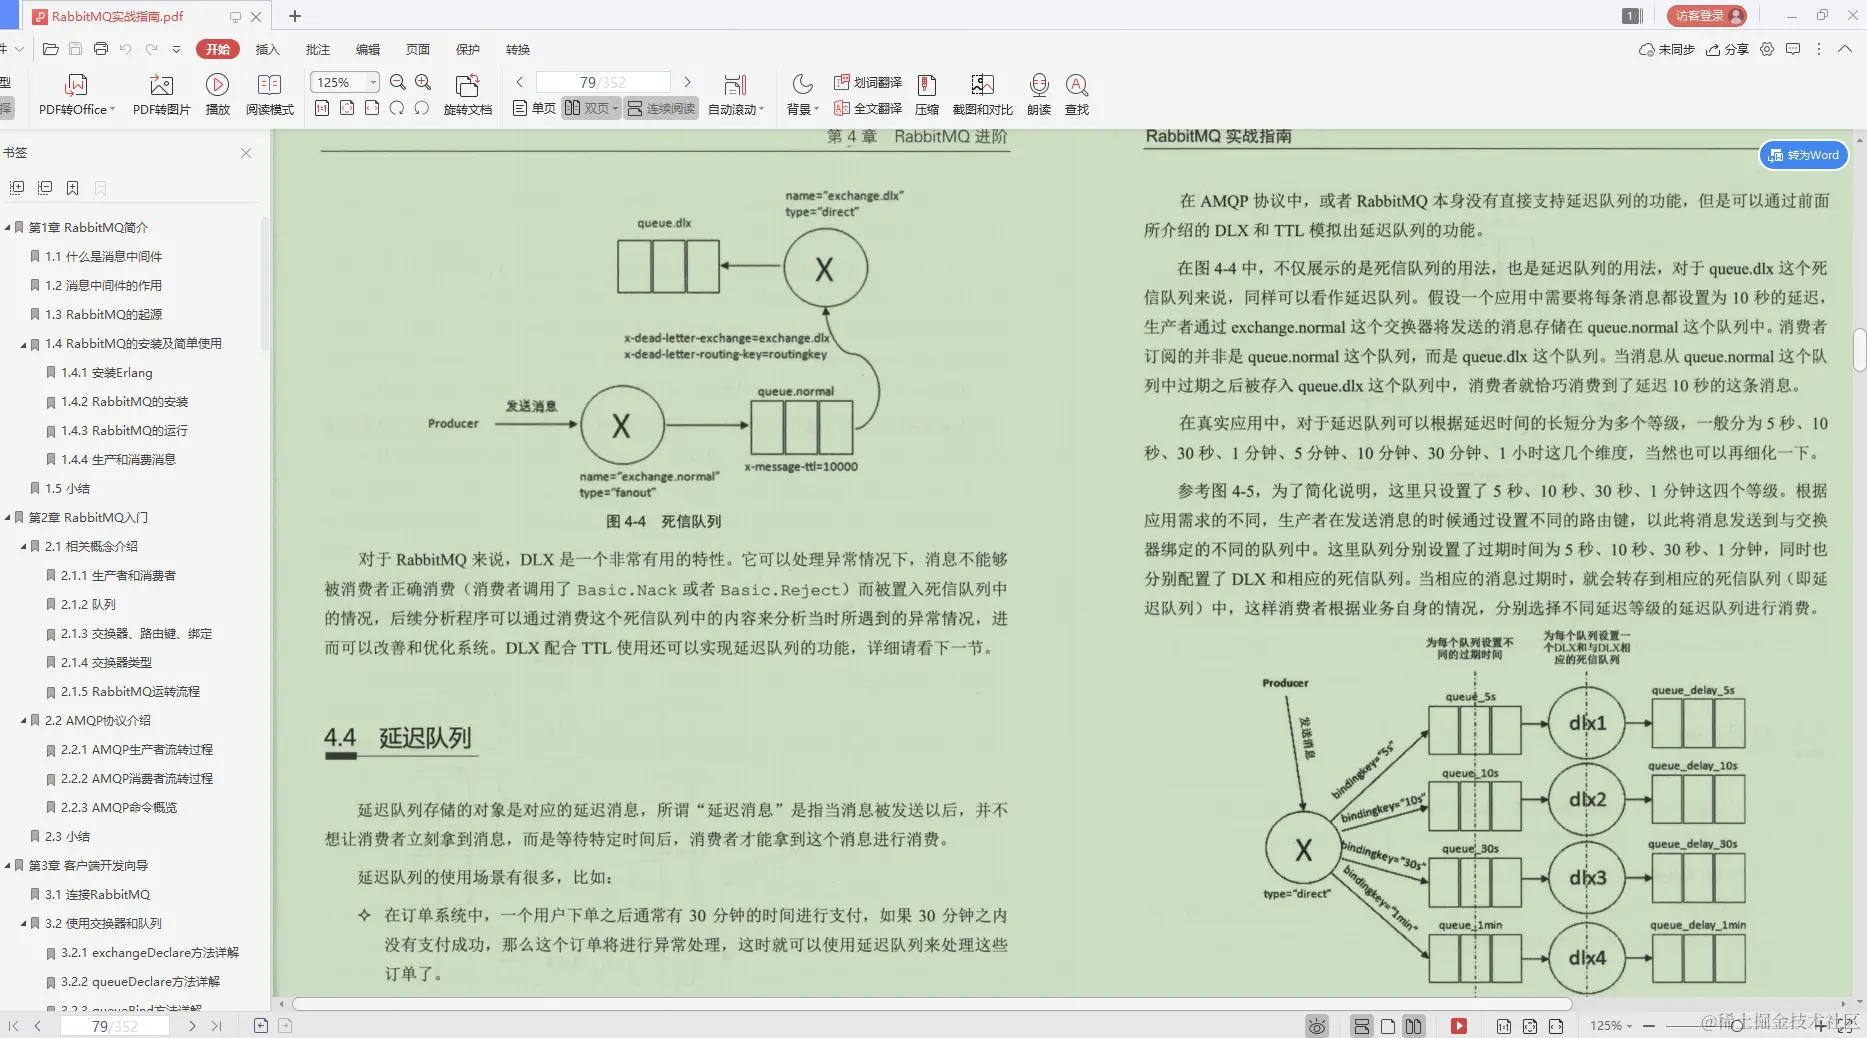Image resolution: width=1867 pixels, height=1038 pixels.
Task: Open the 划词翻译 translation tool
Action: 869,83
